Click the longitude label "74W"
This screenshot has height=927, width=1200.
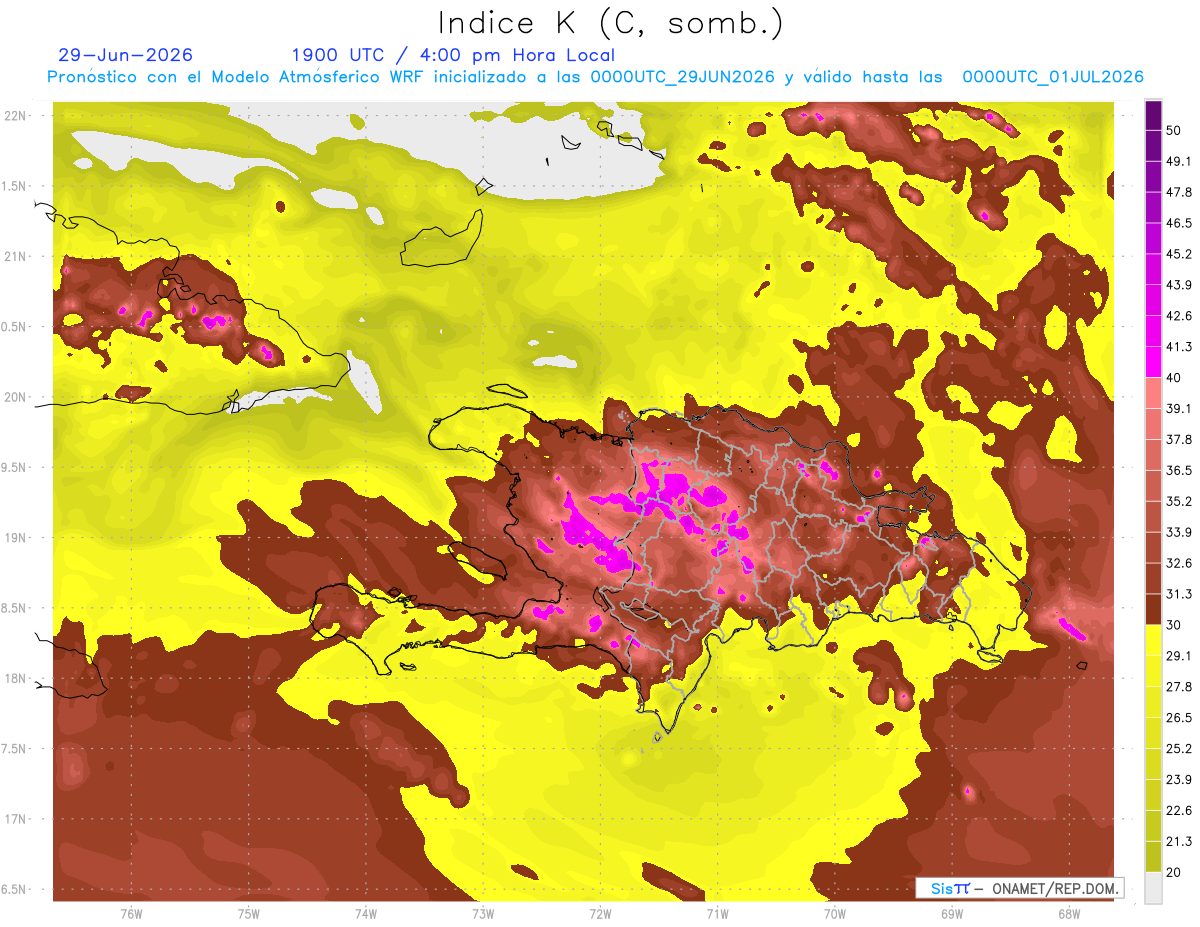coord(366,913)
